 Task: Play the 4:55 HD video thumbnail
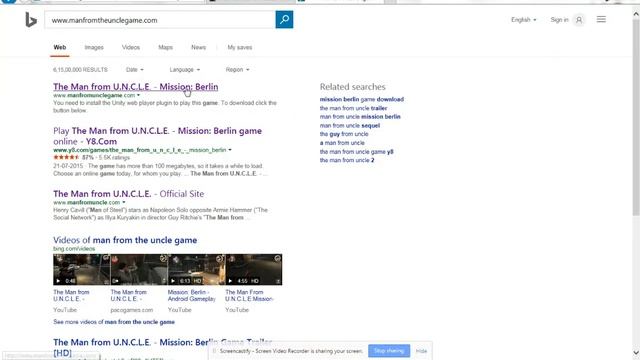tap(253, 269)
